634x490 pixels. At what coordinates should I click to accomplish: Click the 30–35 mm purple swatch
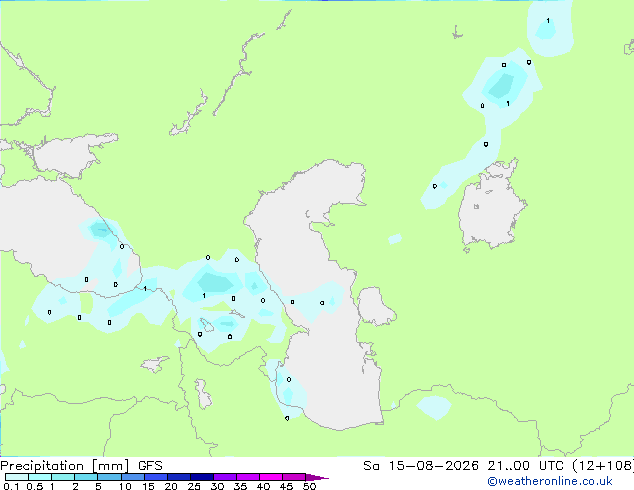(225, 477)
